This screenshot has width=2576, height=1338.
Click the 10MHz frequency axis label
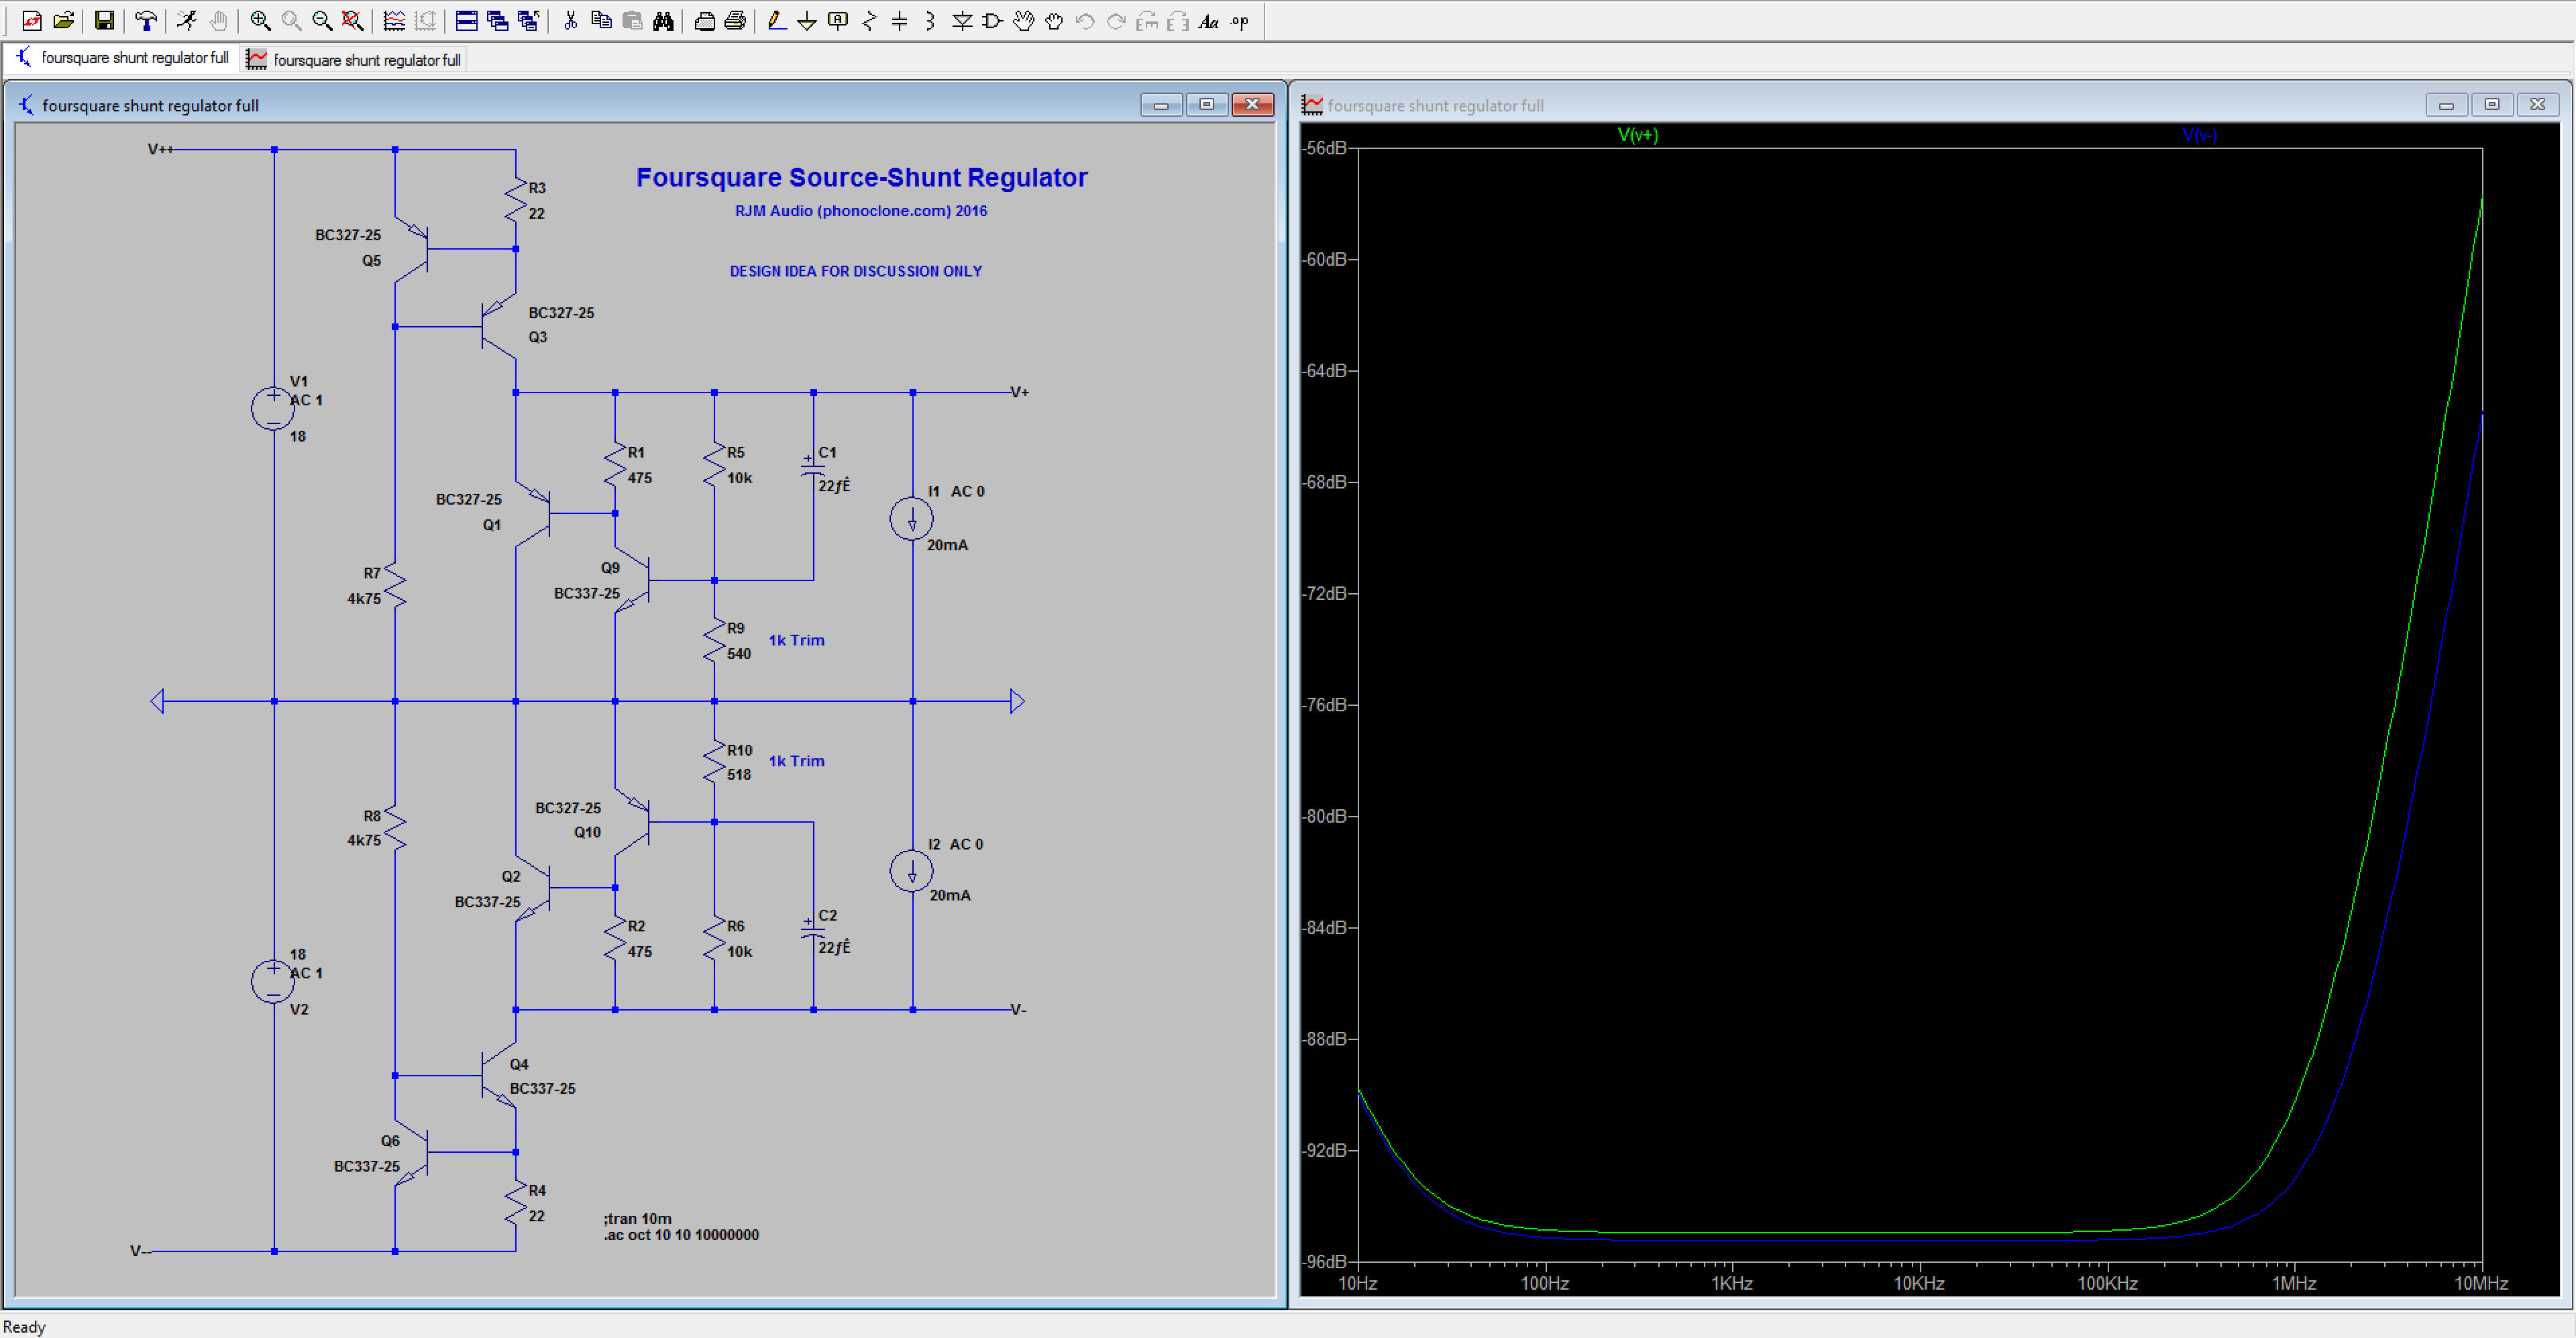click(2481, 1283)
